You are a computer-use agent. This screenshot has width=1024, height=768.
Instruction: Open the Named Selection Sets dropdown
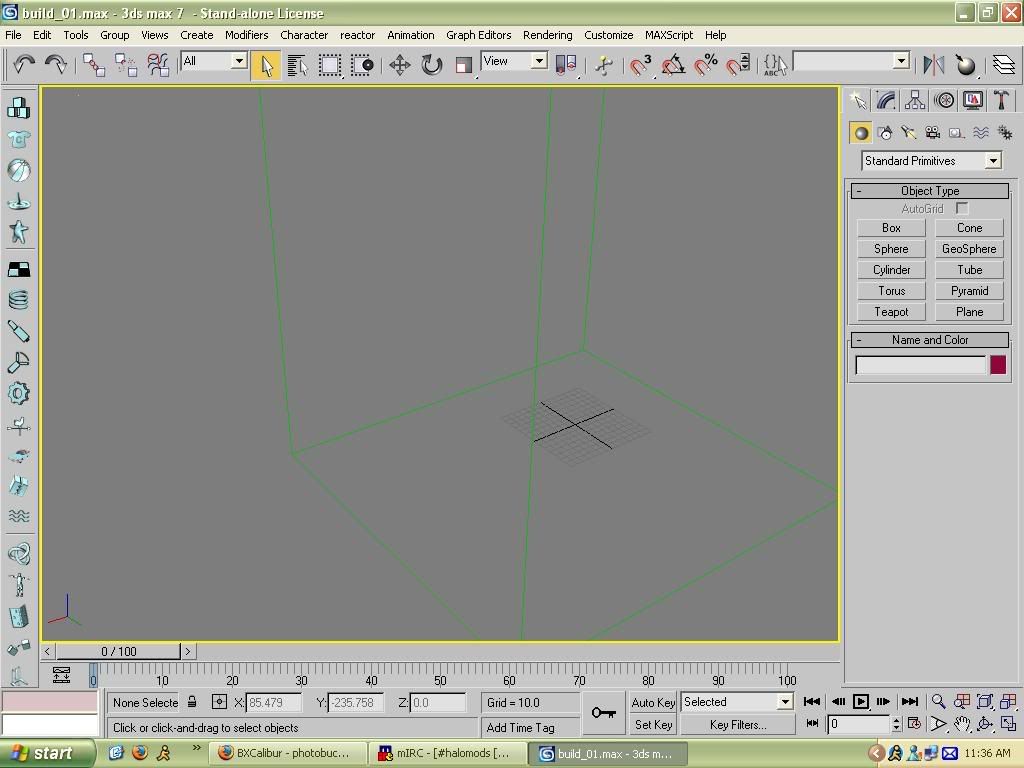point(852,61)
